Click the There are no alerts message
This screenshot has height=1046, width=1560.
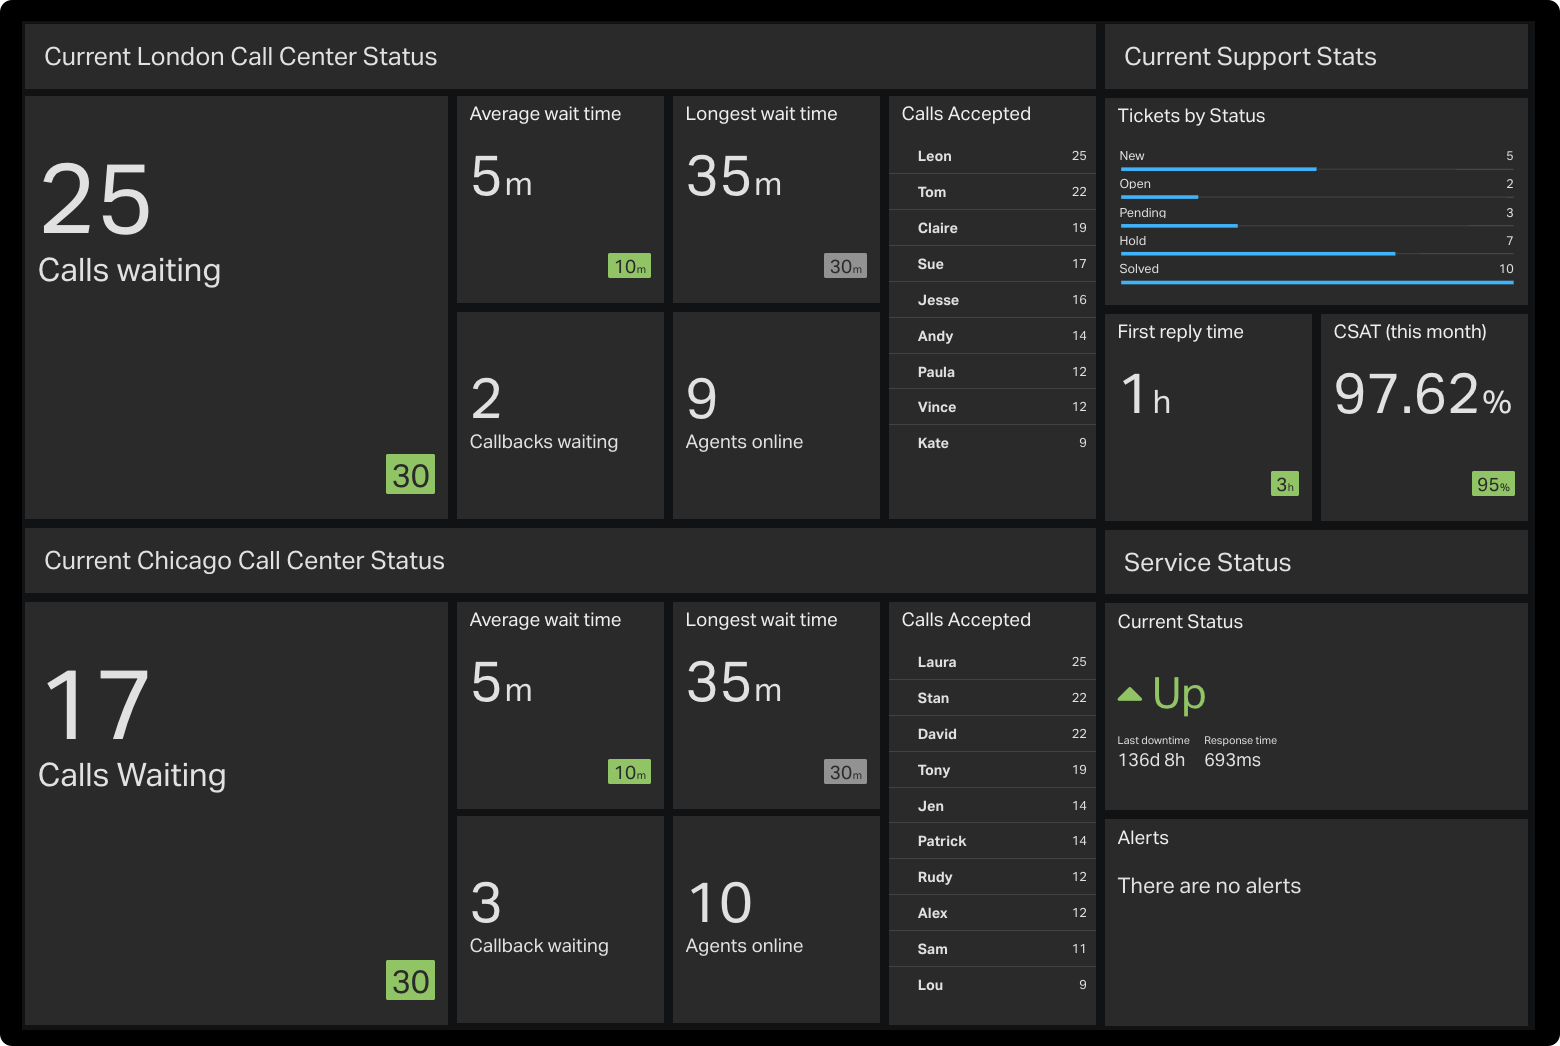1209,885
